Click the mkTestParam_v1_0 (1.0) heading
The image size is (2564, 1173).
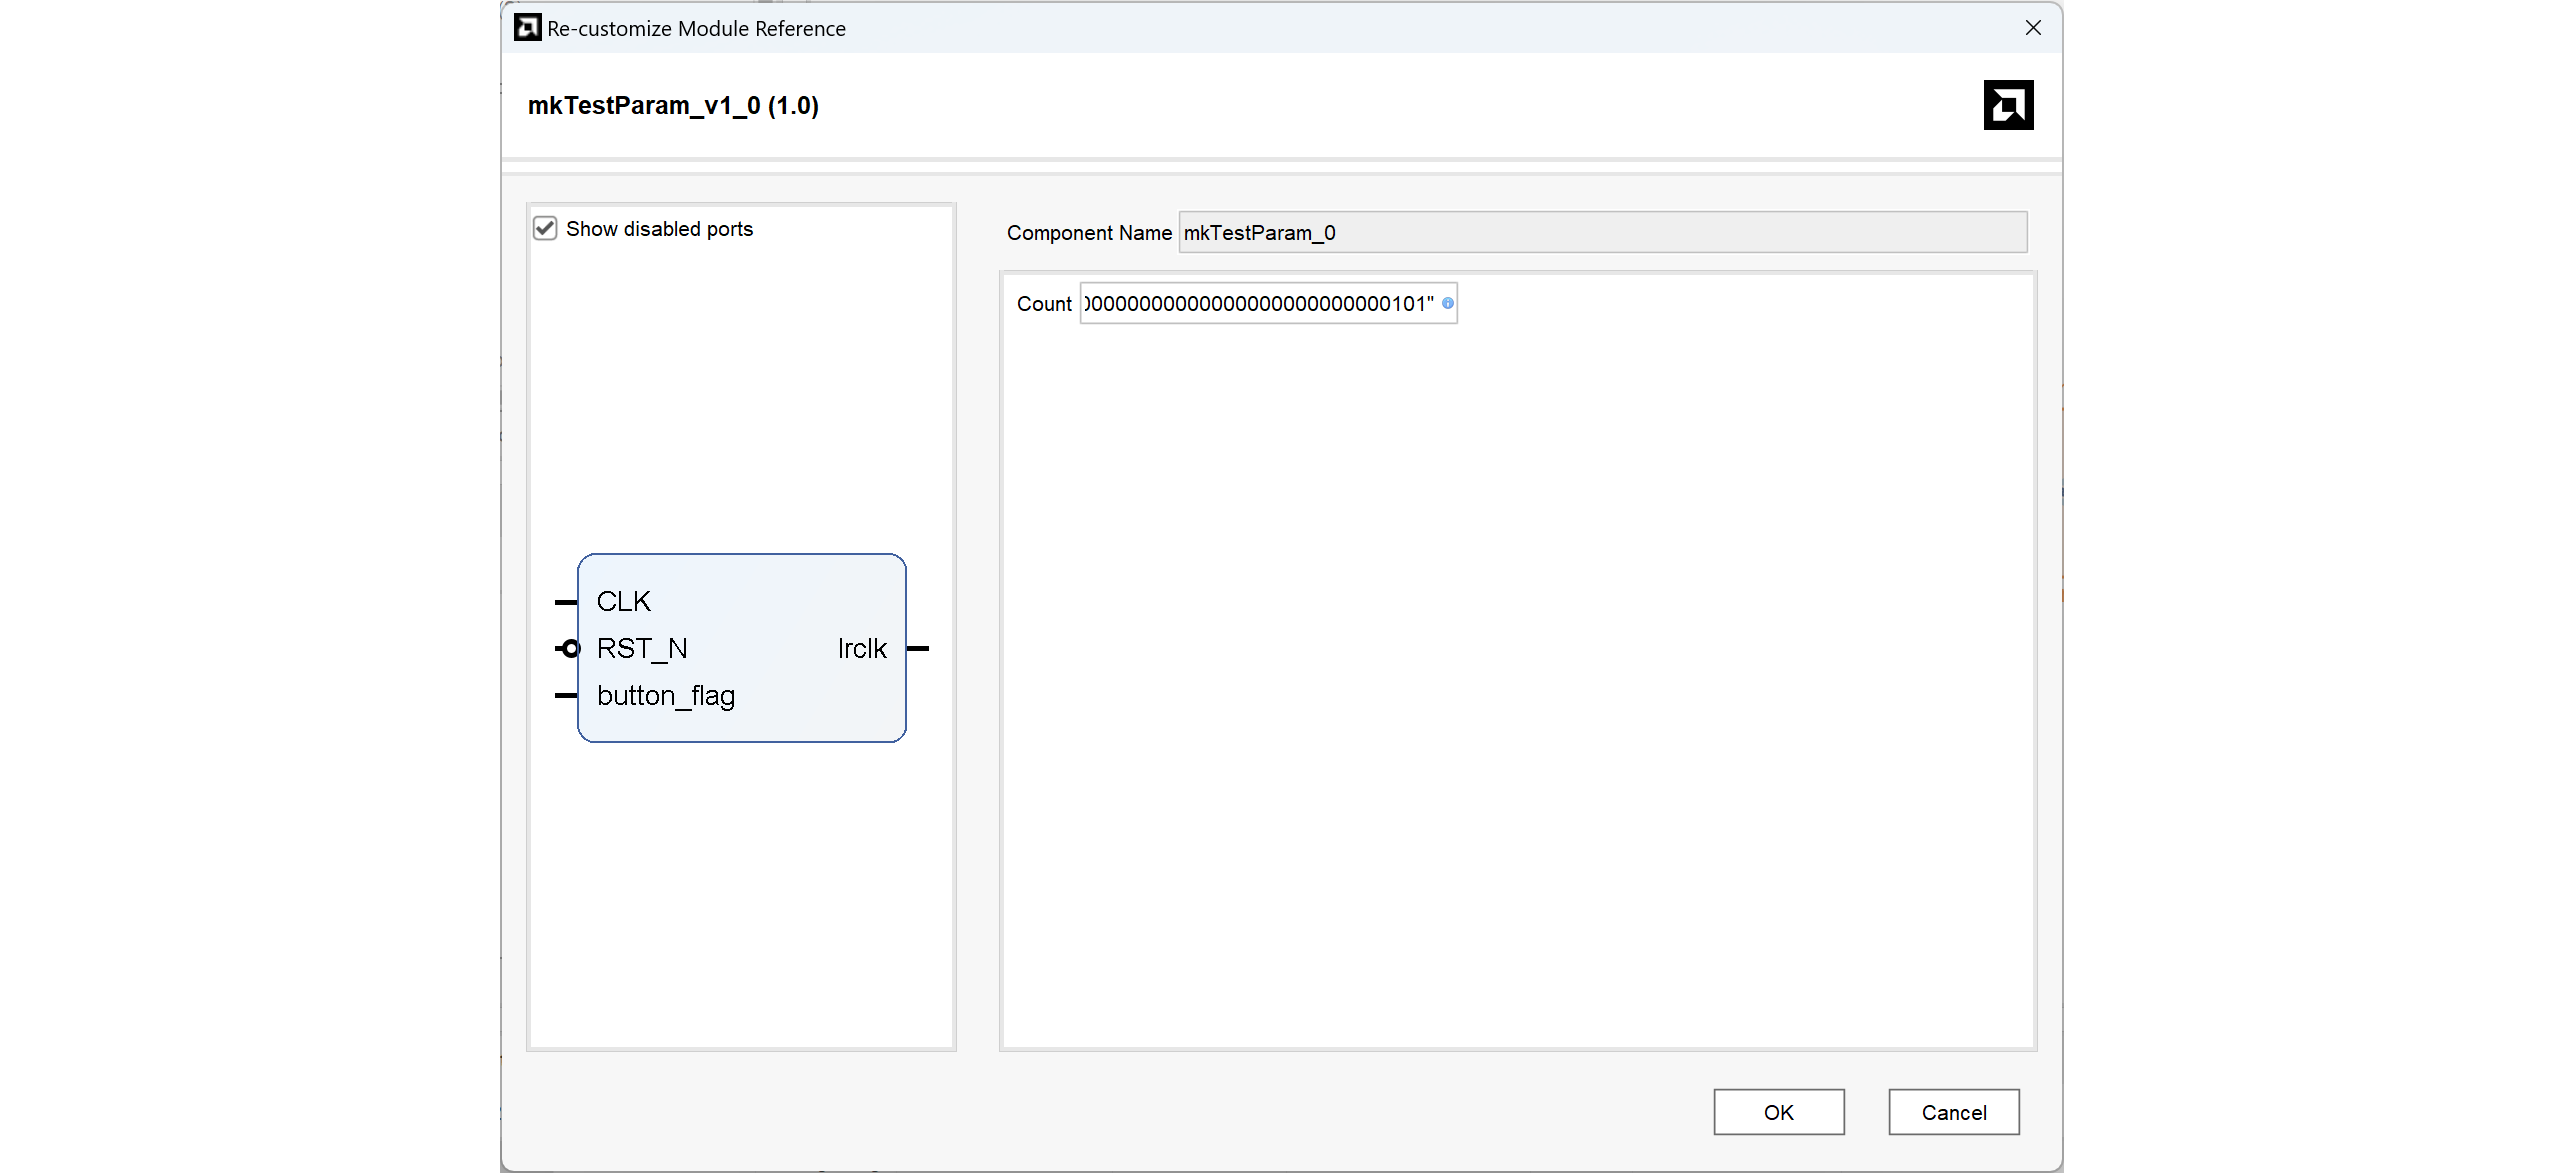673,106
